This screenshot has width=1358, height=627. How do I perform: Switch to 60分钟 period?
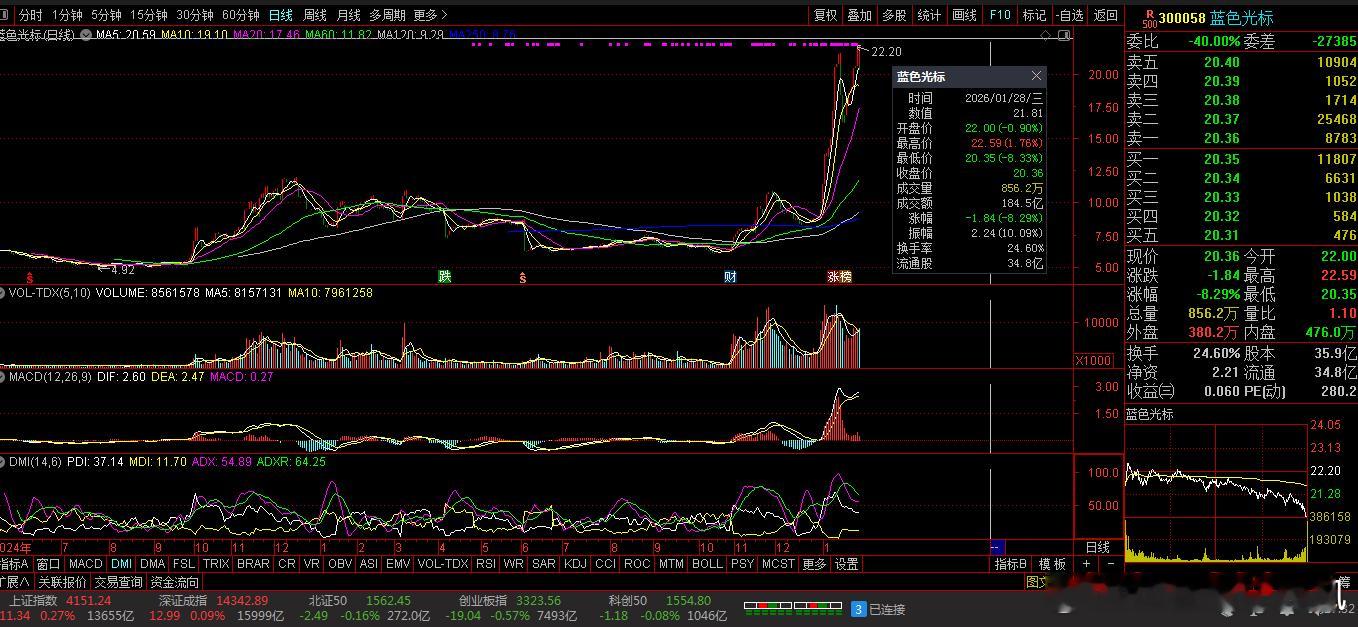pos(241,15)
